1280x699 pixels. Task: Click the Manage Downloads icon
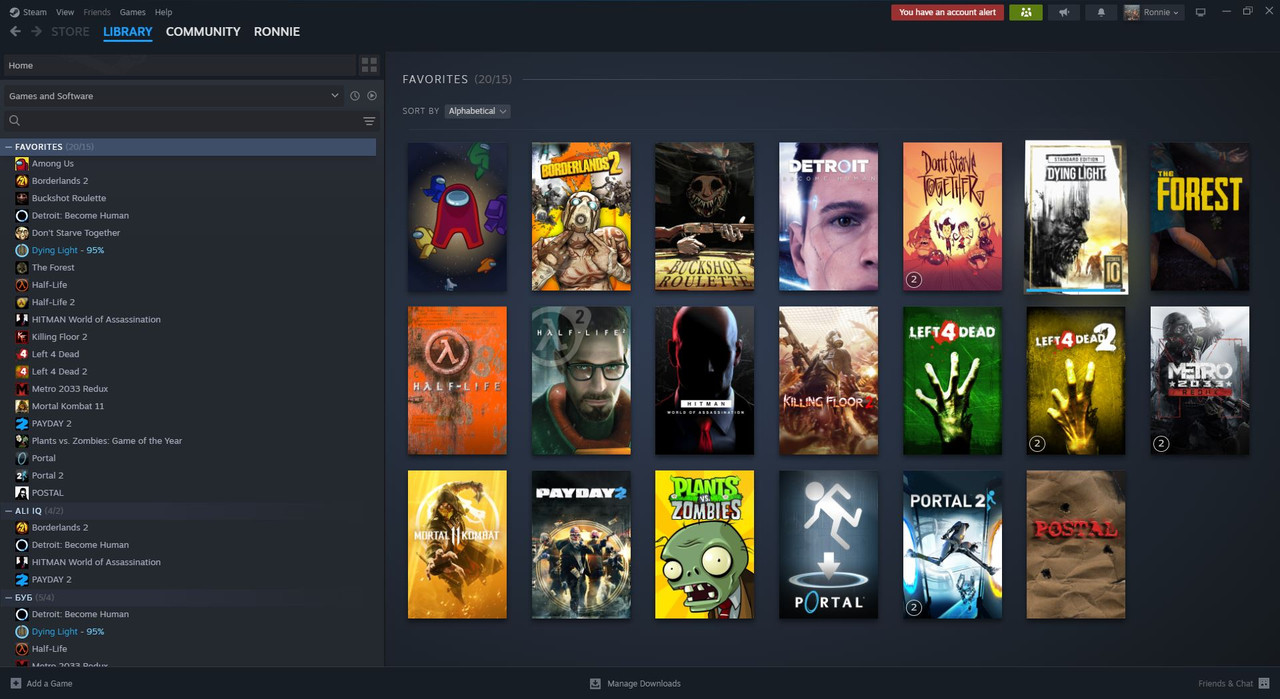595,683
